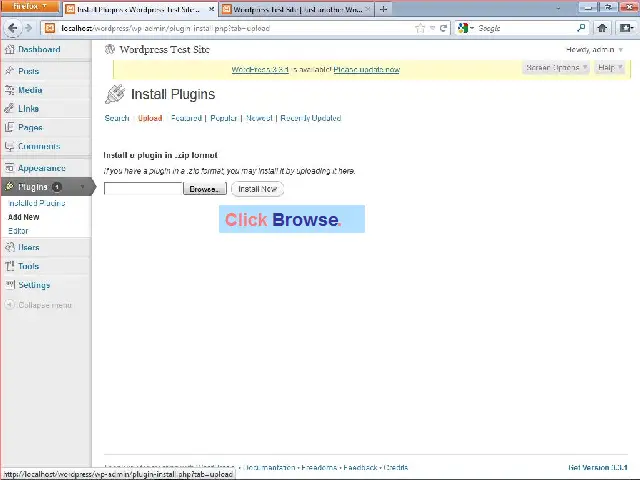Image resolution: width=640 pixels, height=480 pixels.
Task: Click the Users icon in sidebar
Action: pyautogui.click(x=9, y=247)
